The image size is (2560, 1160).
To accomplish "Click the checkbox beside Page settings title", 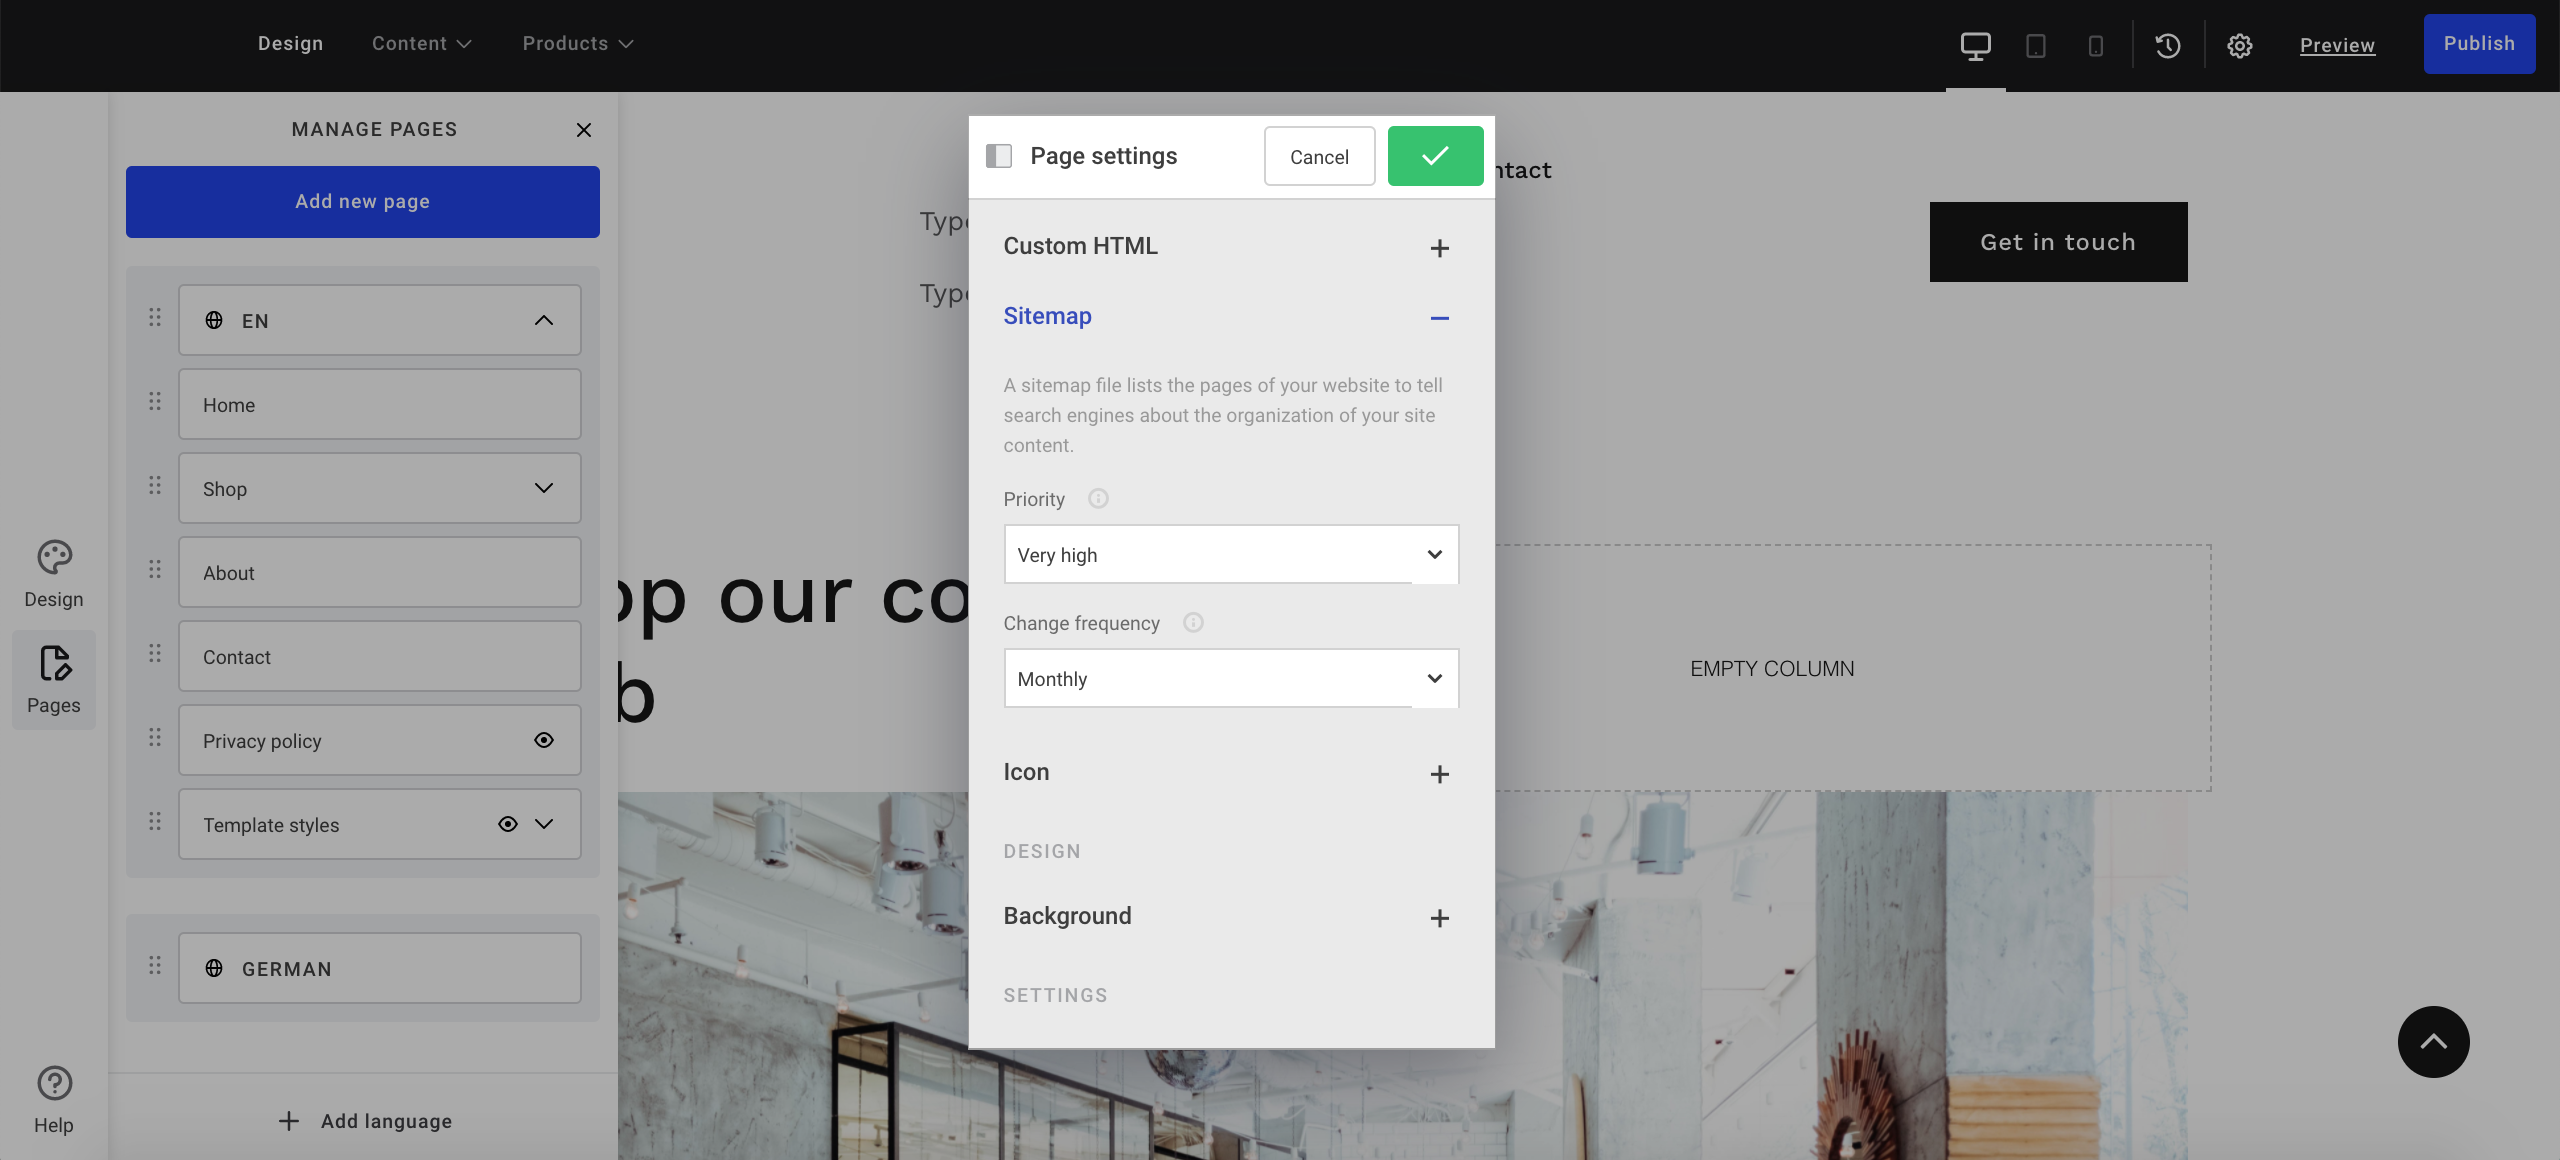I will coord(999,156).
